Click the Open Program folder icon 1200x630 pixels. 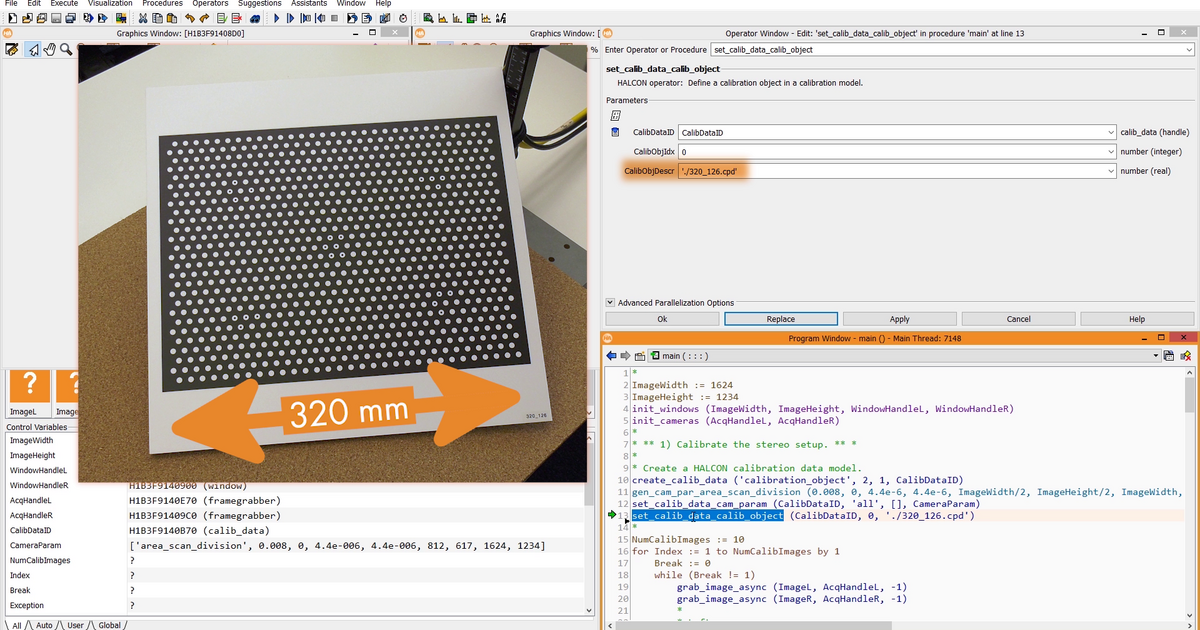point(27,18)
